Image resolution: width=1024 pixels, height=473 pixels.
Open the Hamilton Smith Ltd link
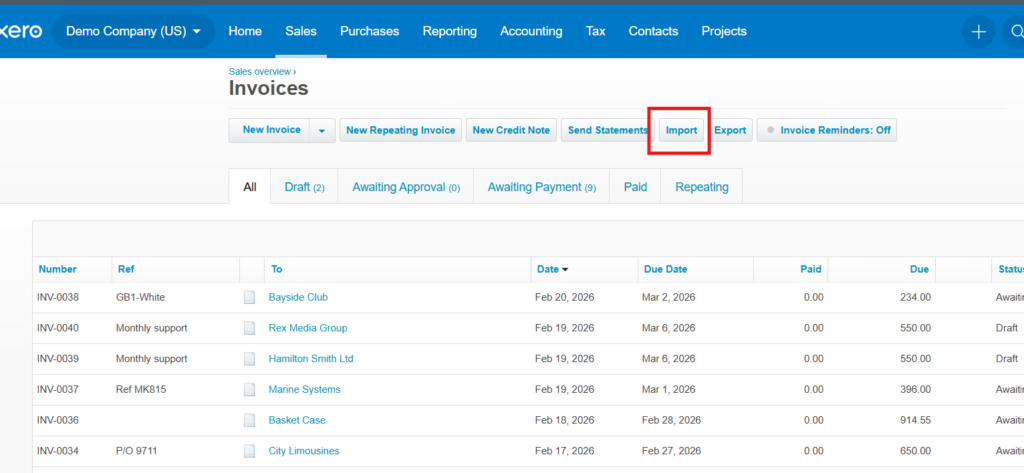pyautogui.click(x=311, y=359)
